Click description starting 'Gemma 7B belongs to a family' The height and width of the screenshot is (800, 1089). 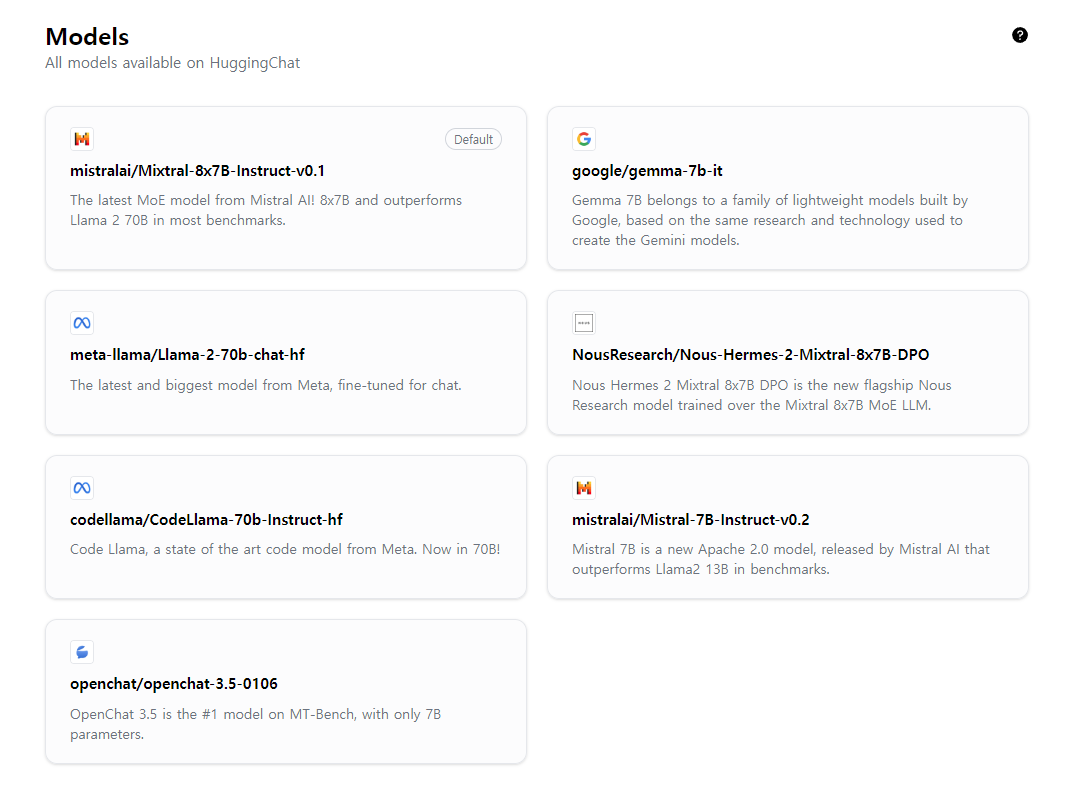point(770,220)
